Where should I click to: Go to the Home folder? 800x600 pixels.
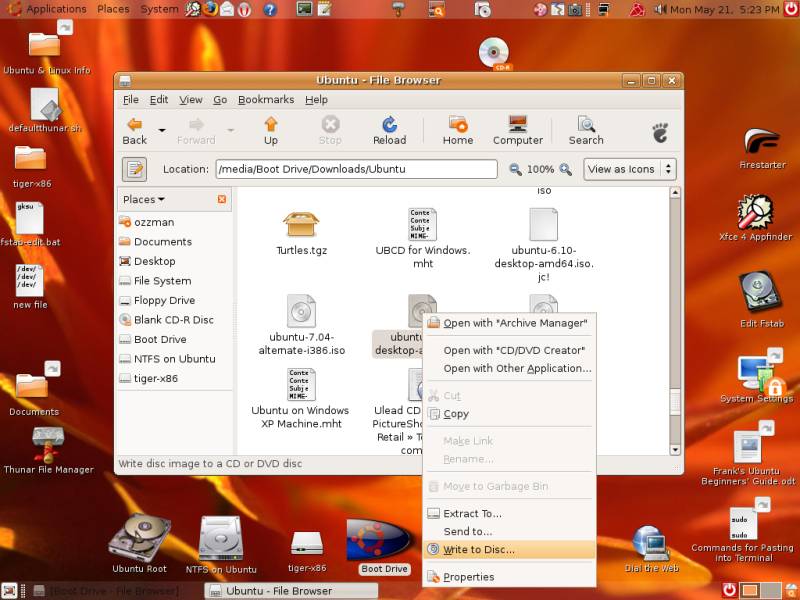point(458,131)
